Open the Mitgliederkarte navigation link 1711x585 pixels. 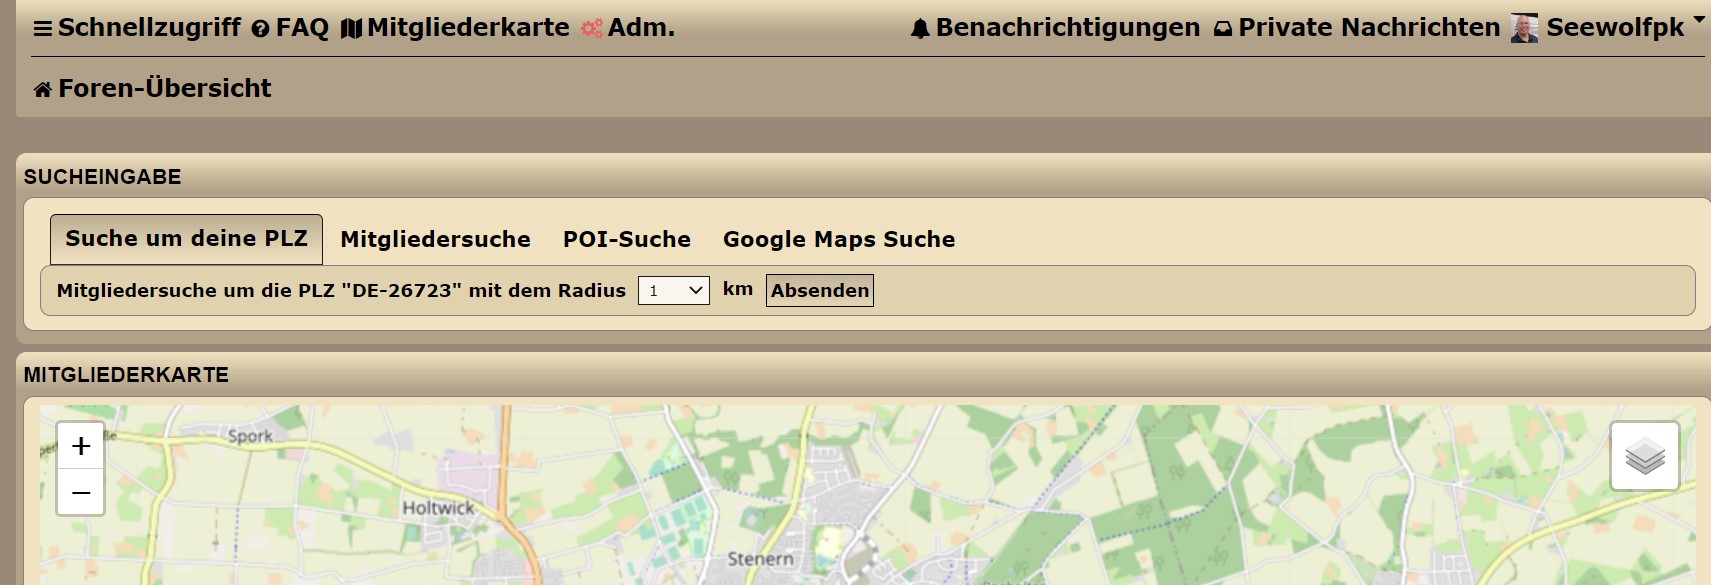click(x=455, y=28)
